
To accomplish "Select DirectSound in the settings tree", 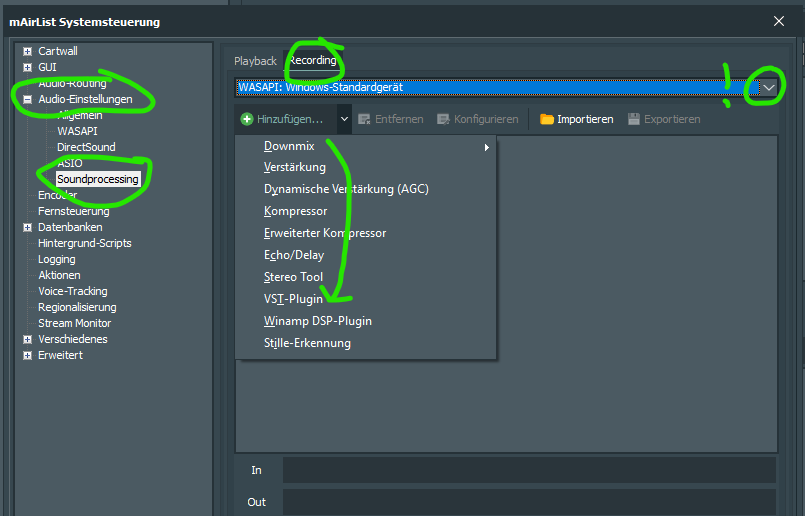I will click(x=86, y=147).
